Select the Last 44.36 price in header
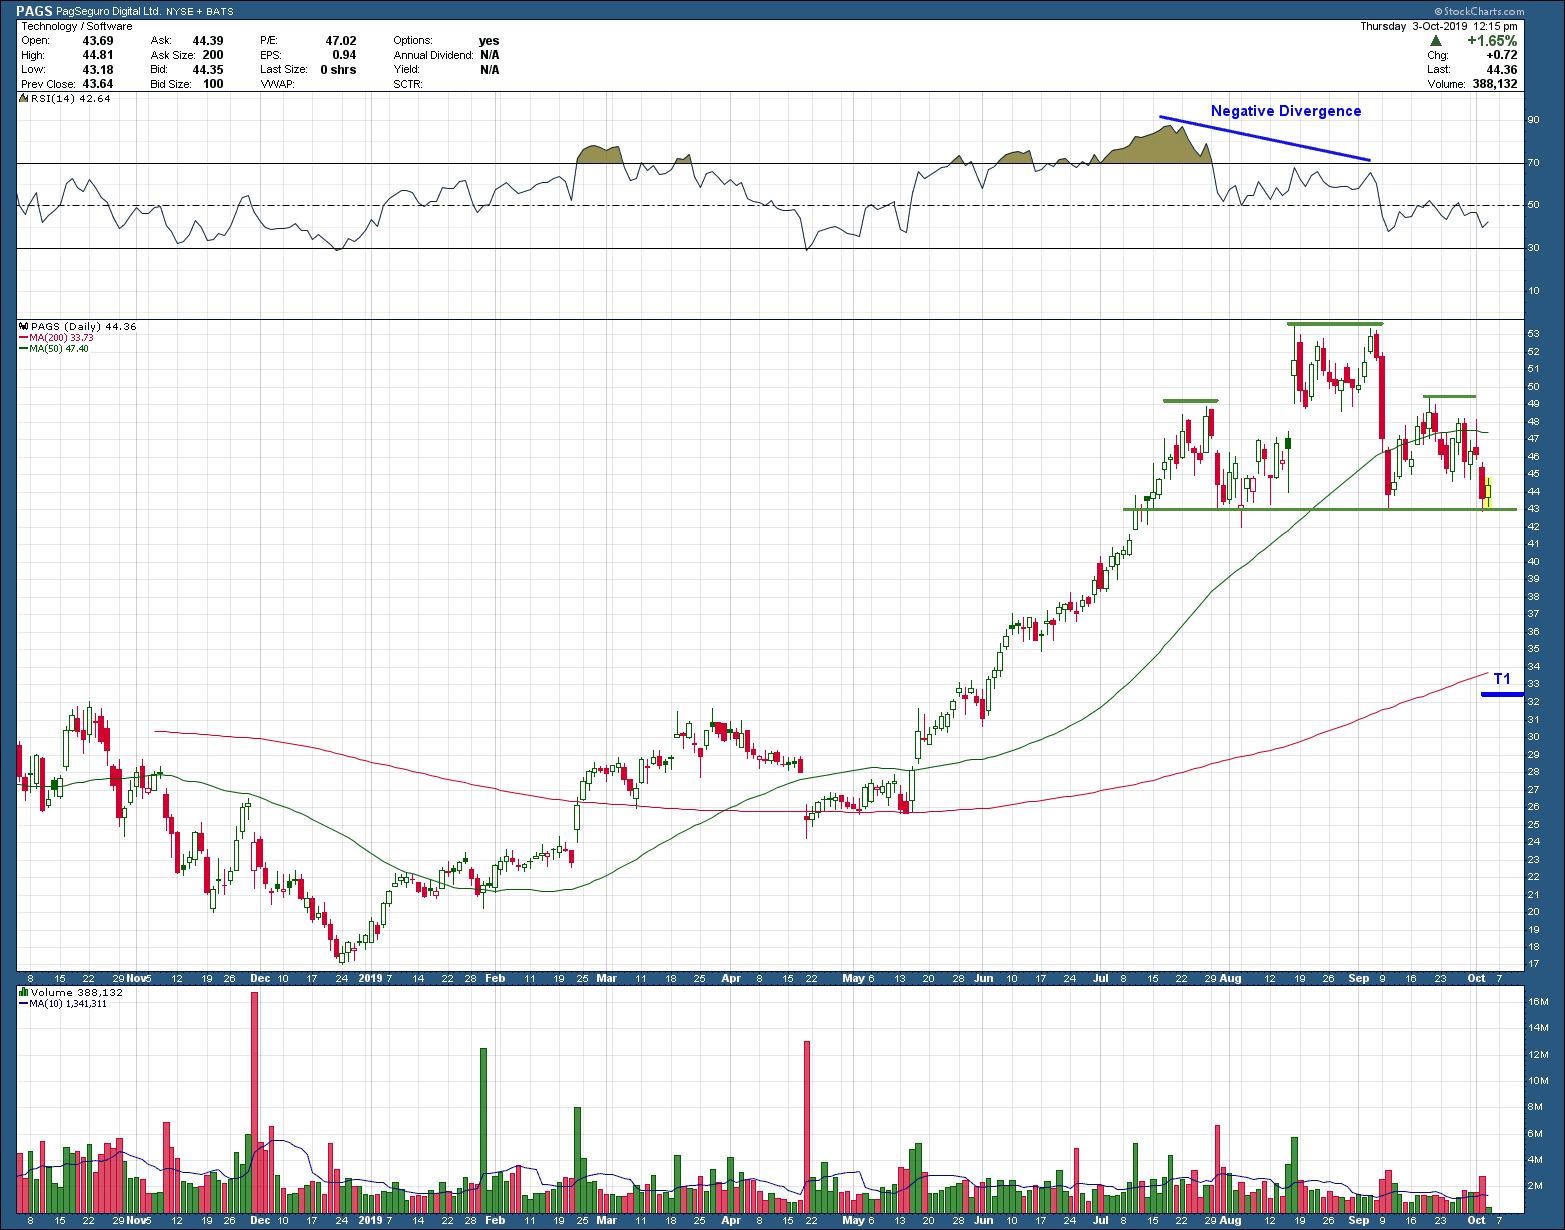This screenshot has height=1230, width=1565. (1501, 69)
